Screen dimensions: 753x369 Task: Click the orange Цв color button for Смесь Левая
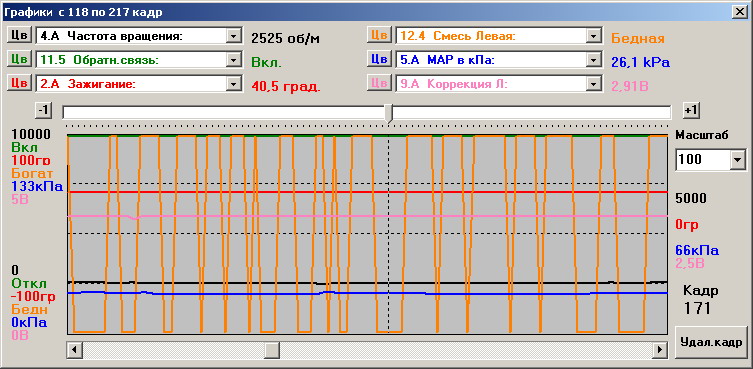[x=379, y=36]
